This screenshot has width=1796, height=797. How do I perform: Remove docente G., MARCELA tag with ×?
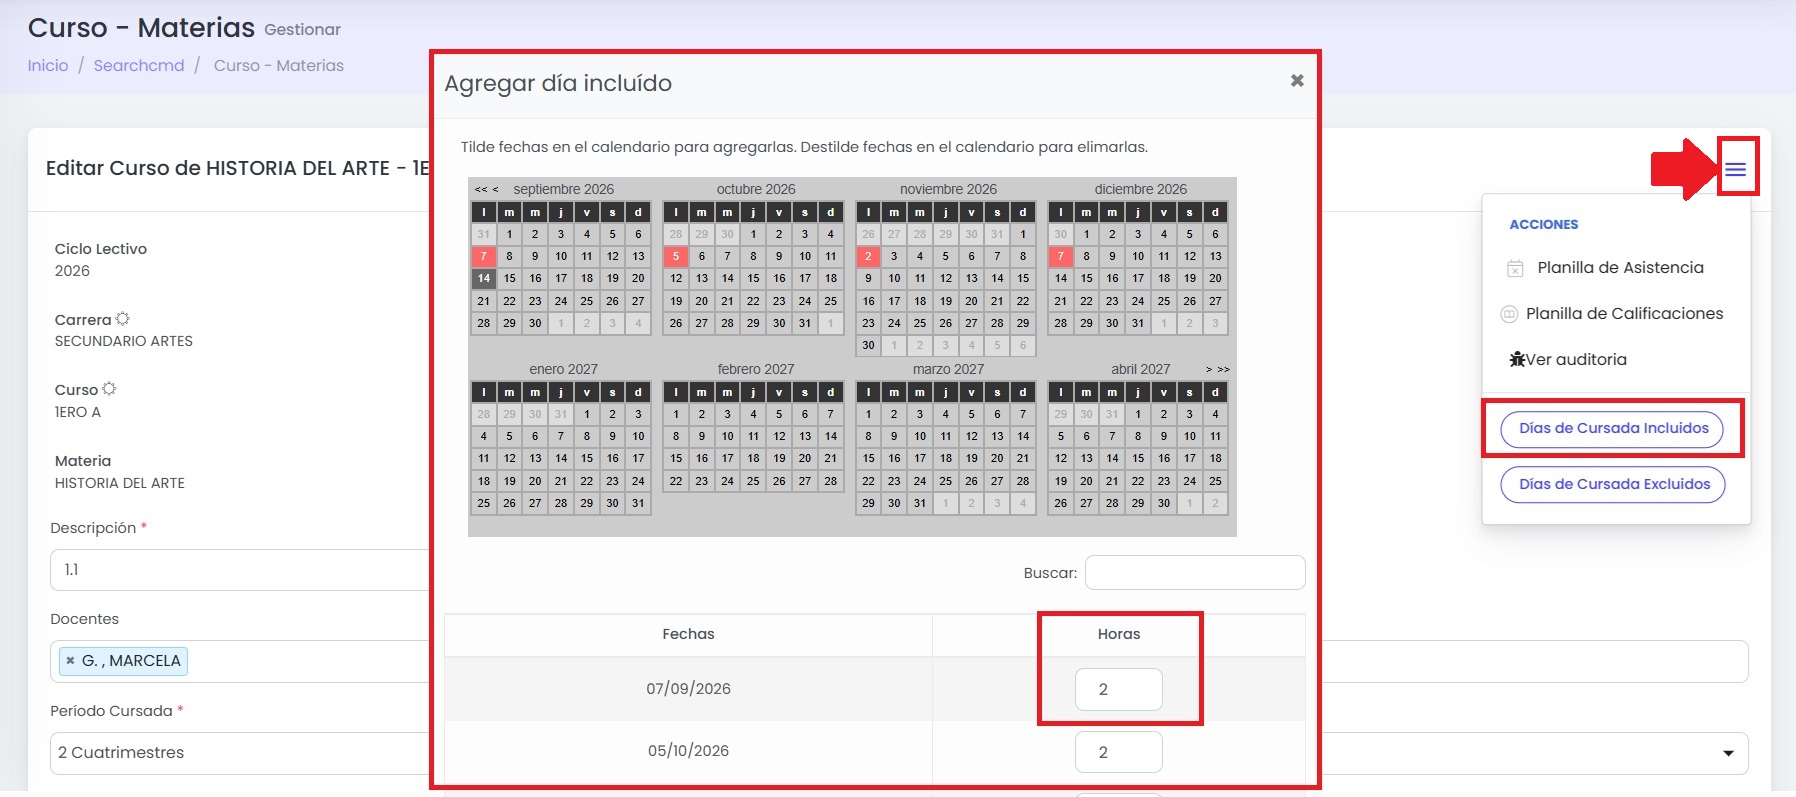(70, 661)
